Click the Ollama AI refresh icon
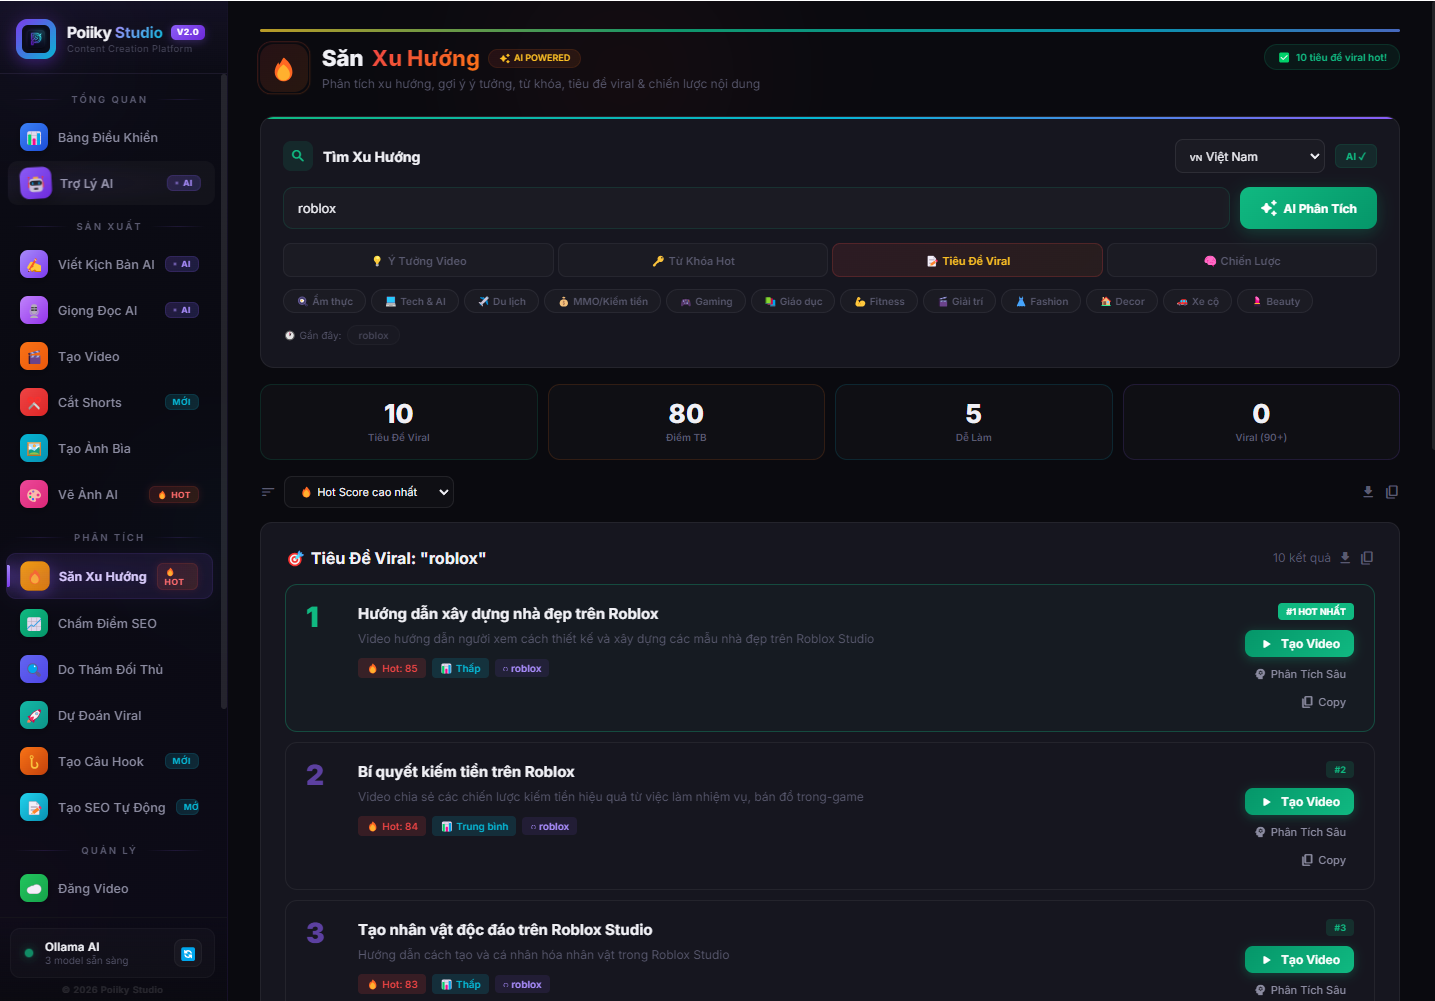Image resolution: width=1435 pixels, height=1001 pixels. point(187,954)
